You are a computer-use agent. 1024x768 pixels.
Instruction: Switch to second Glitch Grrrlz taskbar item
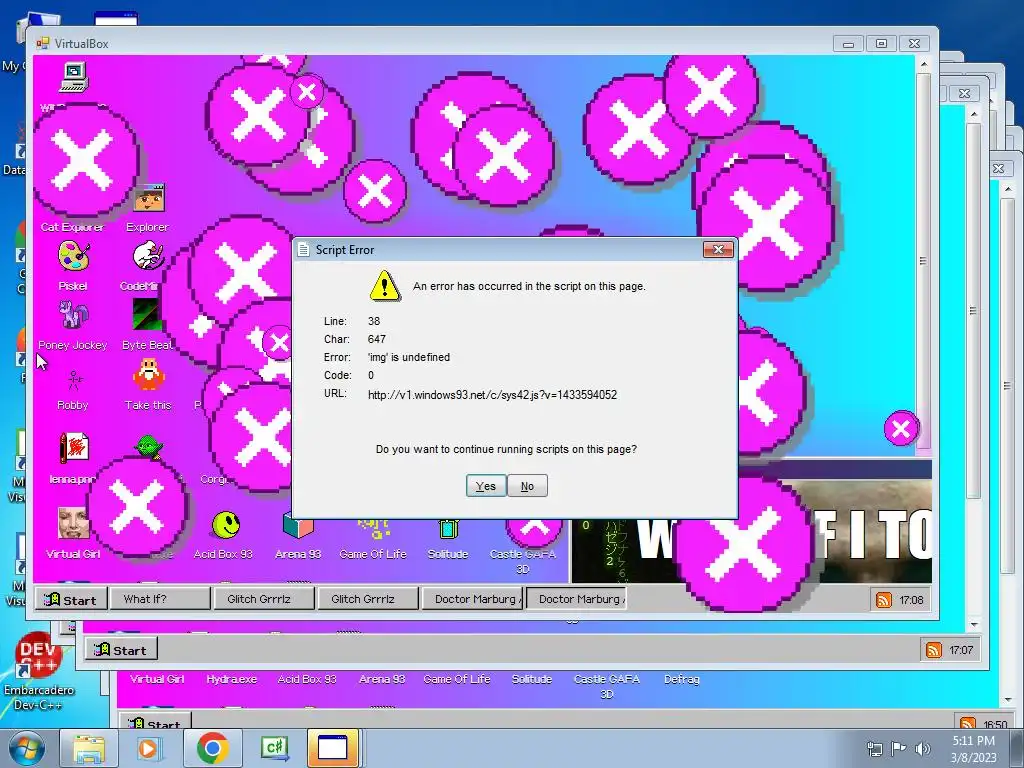pyautogui.click(x=368, y=599)
